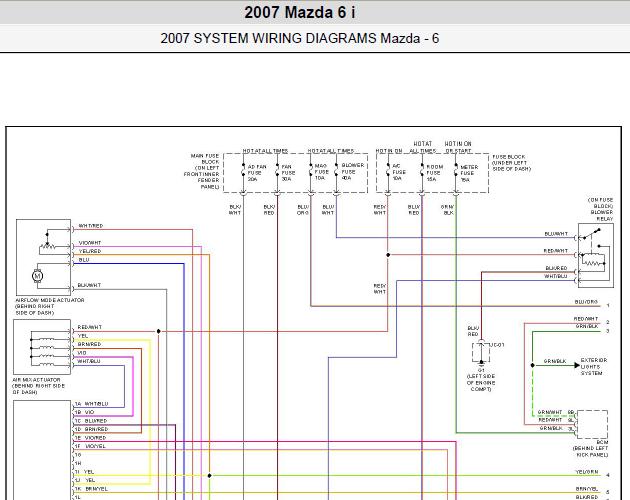Click the '1B VIO' connector pin label

click(84, 412)
